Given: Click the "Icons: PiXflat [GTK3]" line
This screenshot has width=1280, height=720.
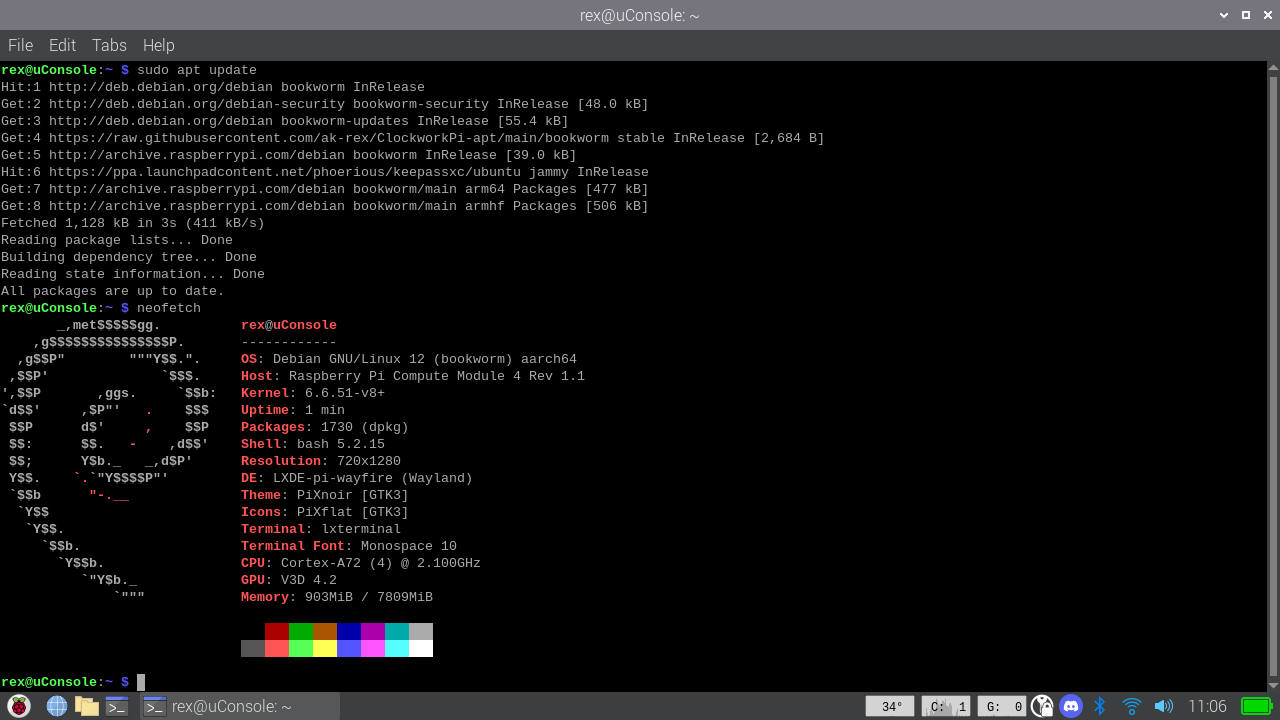Looking at the screenshot, I should point(325,512).
